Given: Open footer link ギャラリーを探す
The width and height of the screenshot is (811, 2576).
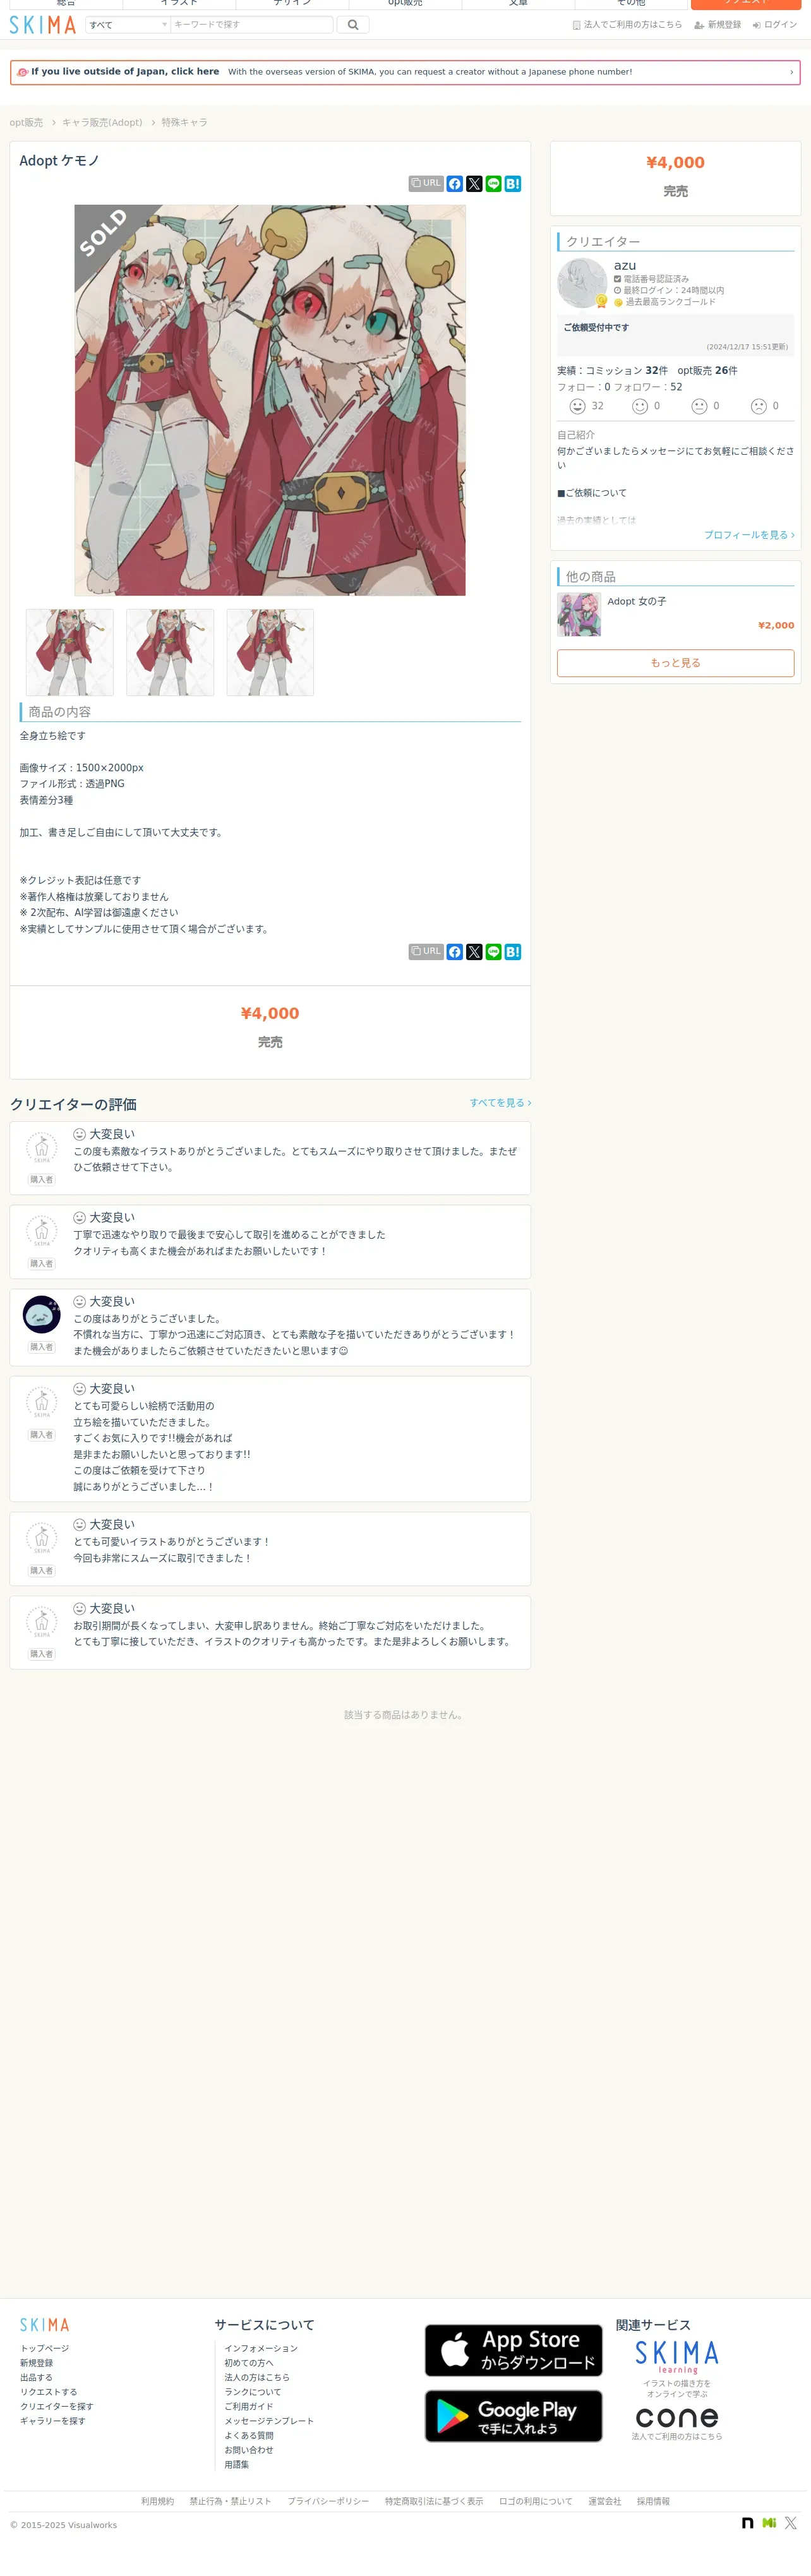Looking at the screenshot, I should [53, 2421].
